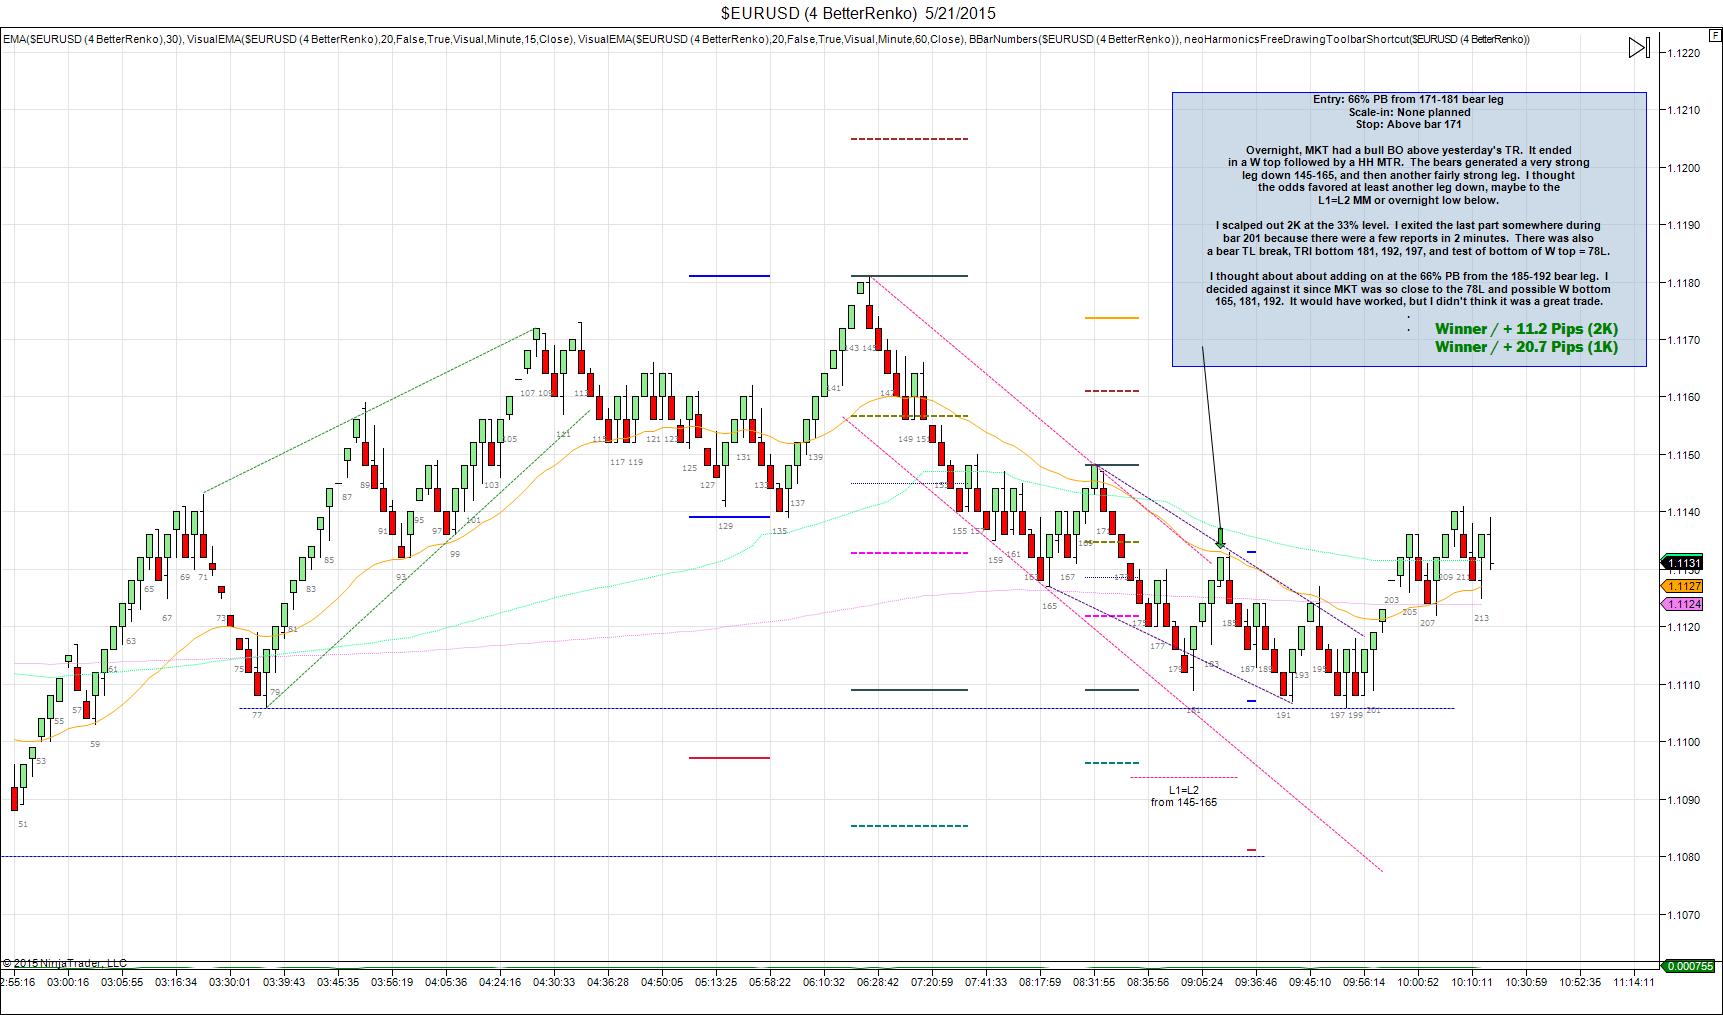The image size is (1723, 1015).
Task: Click the pink 1.1124 EMA price marker
Action: (1682, 604)
